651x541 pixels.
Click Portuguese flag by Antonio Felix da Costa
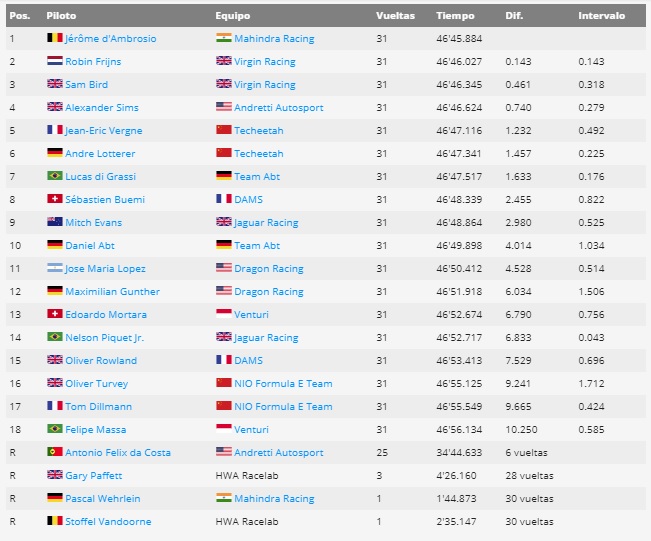coord(55,452)
